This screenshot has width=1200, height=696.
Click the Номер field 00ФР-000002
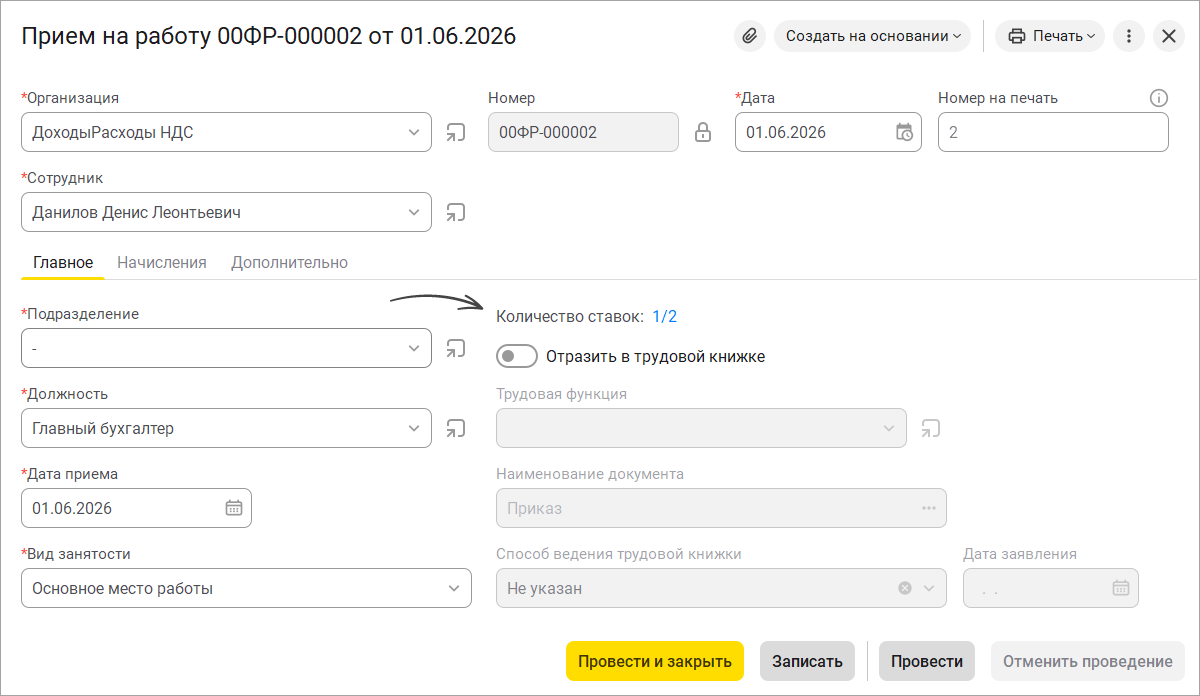(x=583, y=132)
